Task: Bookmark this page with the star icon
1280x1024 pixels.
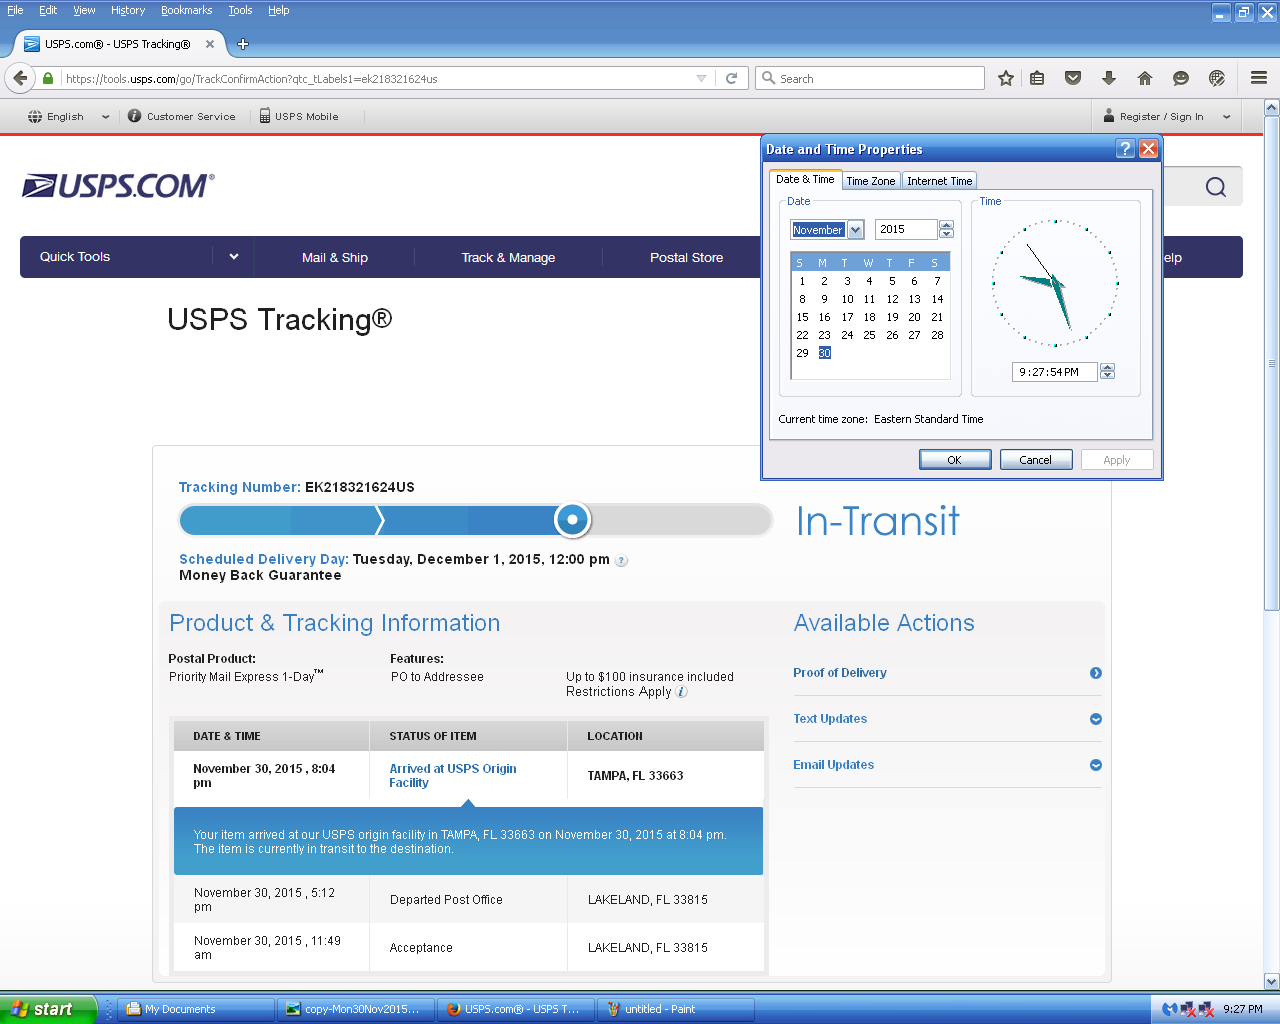Action: [1006, 78]
